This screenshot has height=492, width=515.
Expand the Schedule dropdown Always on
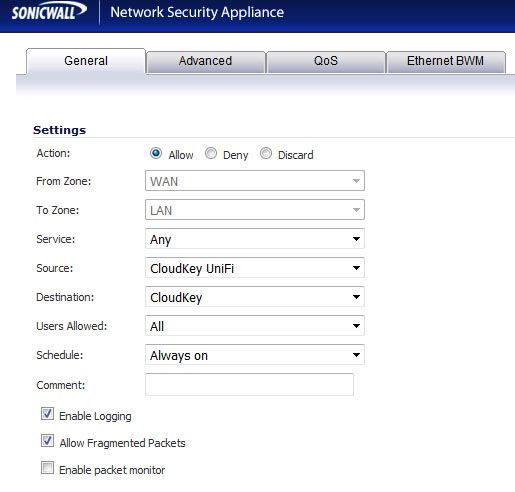pyautogui.click(x=255, y=355)
